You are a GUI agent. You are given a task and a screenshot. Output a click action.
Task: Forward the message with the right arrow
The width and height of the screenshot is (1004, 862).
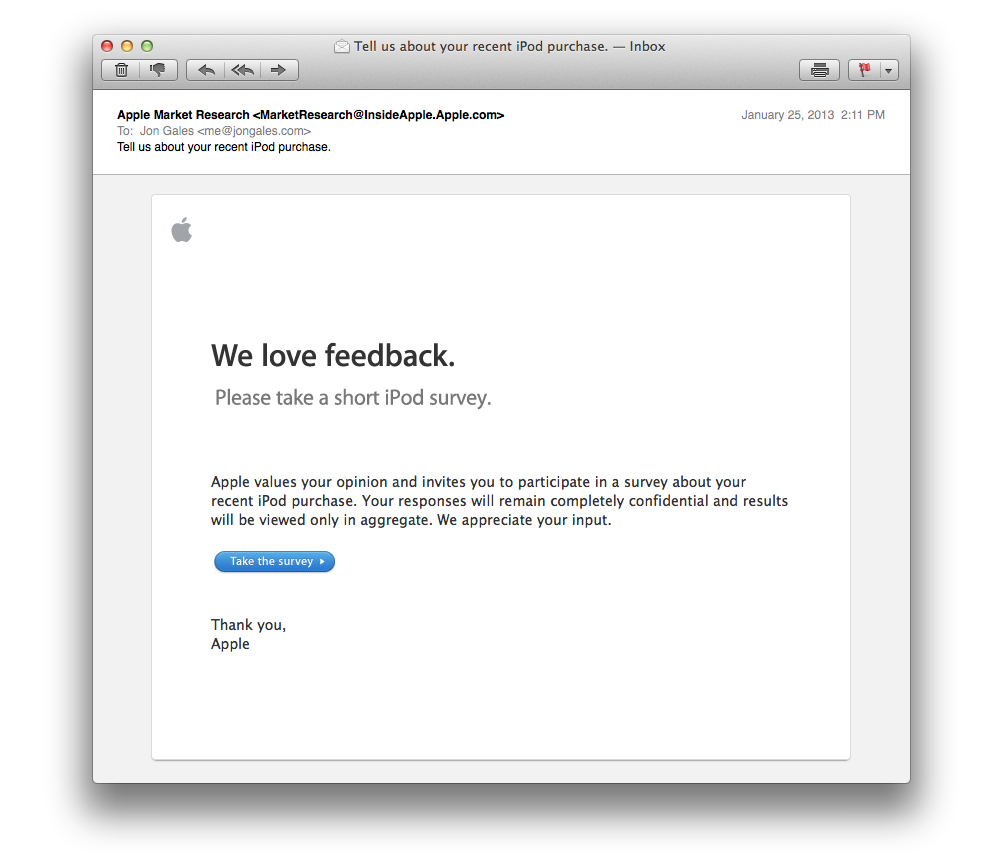pyautogui.click(x=279, y=70)
